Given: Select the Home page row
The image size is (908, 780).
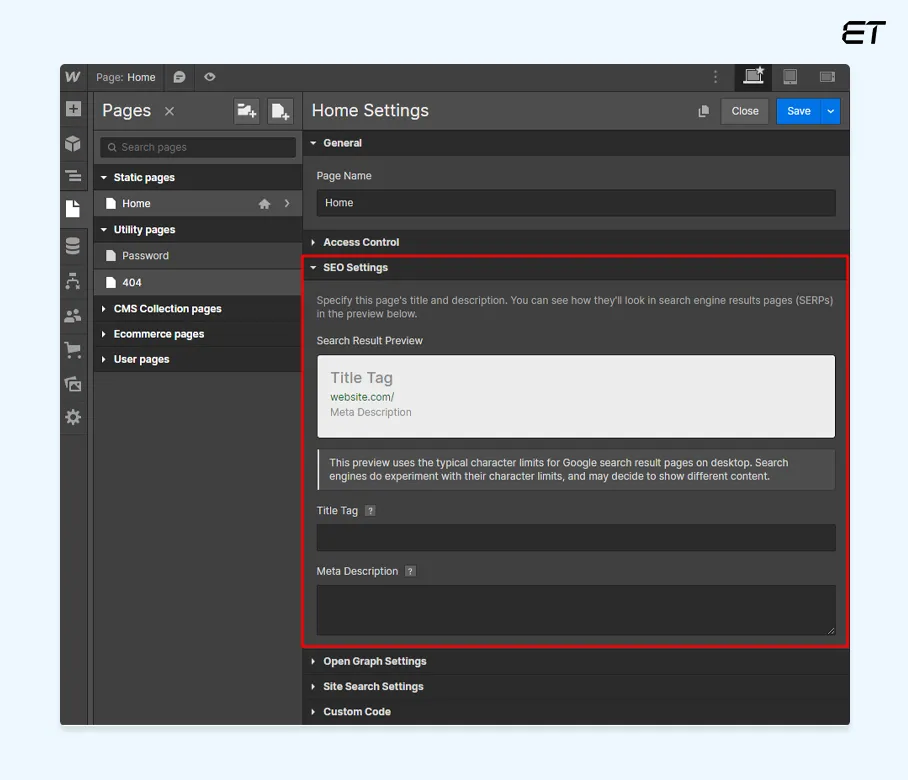Looking at the screenshot, I should pos(198,204).
